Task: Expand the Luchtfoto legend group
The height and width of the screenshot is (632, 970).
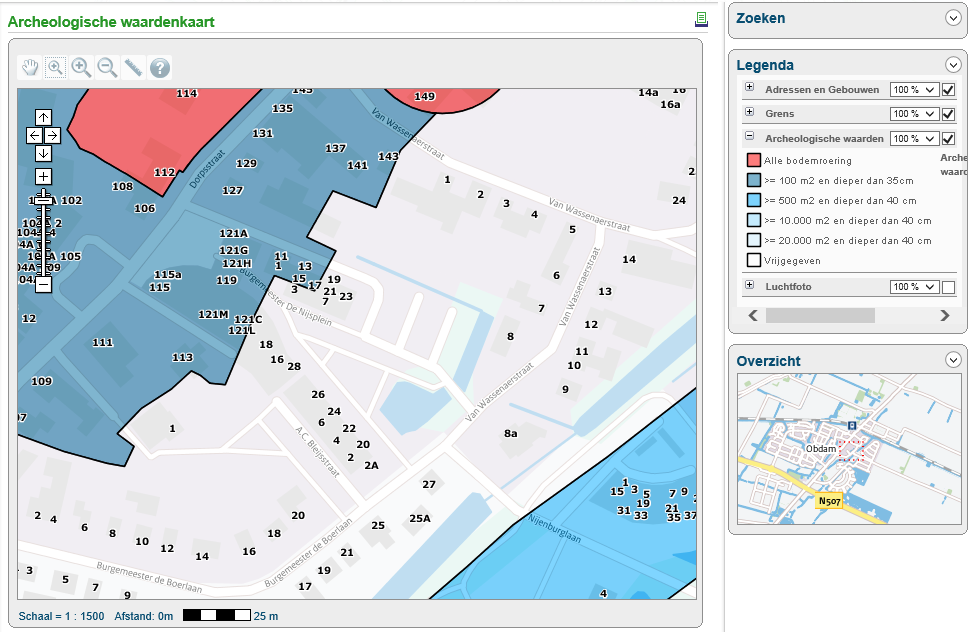Action: (x=750, y=284)
